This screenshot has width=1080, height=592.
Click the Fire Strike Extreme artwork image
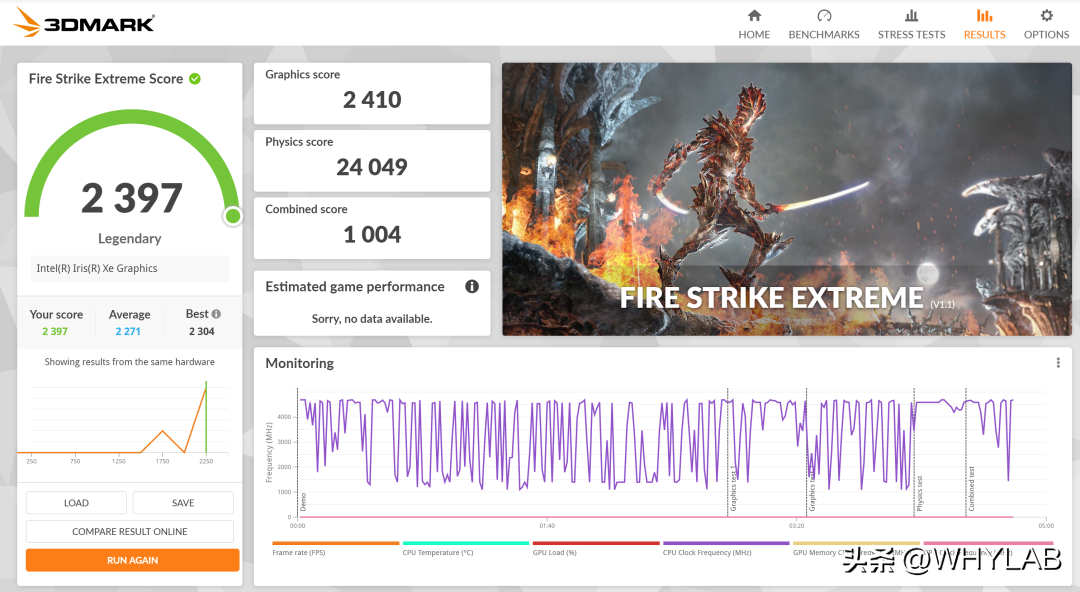(787, 199)
